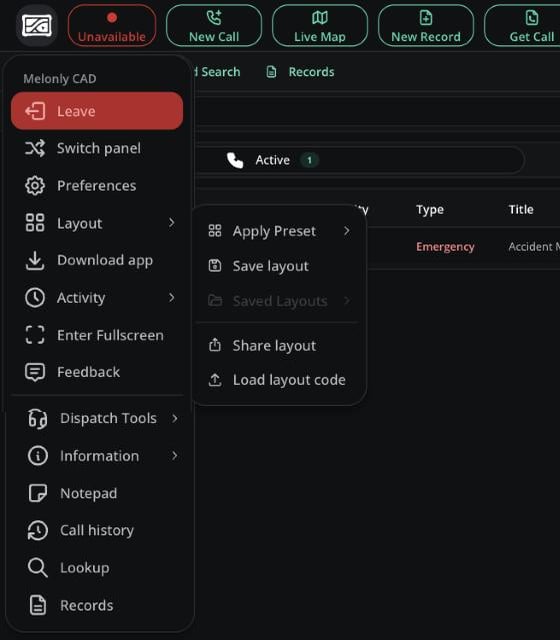This screenshot has height=640, width=560.
Task: Click the Title column header
Action: [x=521, y=209]
